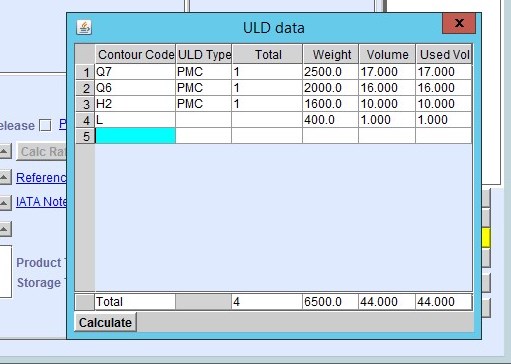The image size is (511, 364).
Task: Click the Weight column header
Action: [x=331, y=54]
